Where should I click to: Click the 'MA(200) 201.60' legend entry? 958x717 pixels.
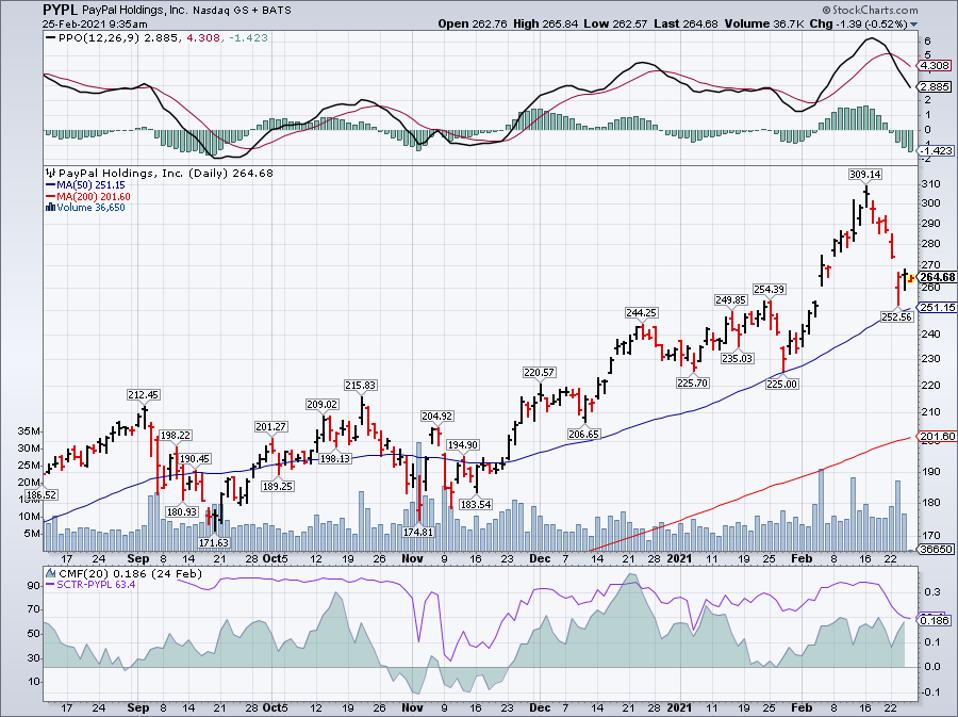click(93, 197)
